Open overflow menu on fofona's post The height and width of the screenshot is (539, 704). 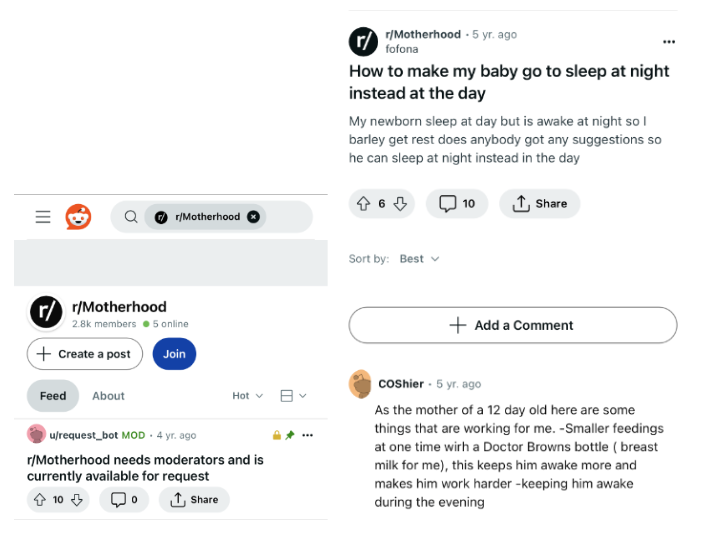[669, 42]
